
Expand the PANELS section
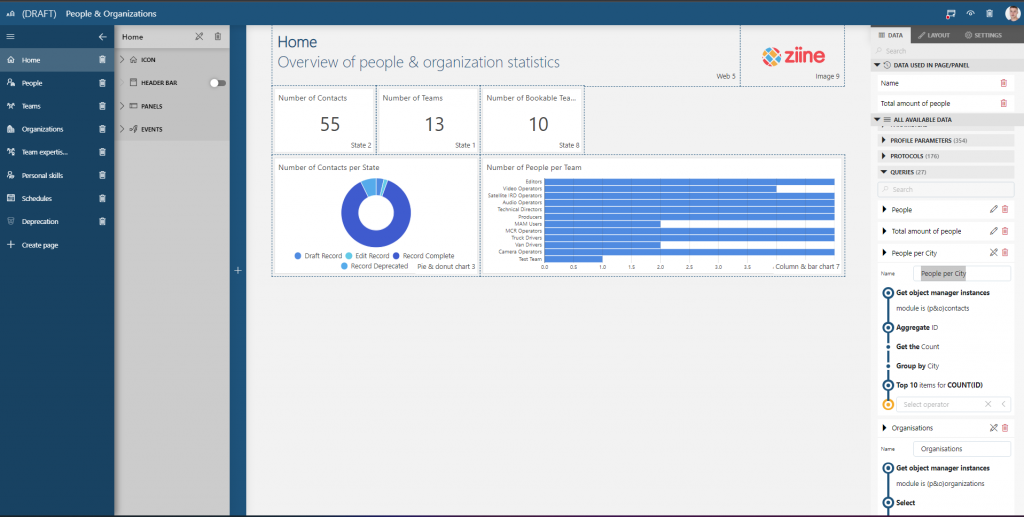pos(122,106)
